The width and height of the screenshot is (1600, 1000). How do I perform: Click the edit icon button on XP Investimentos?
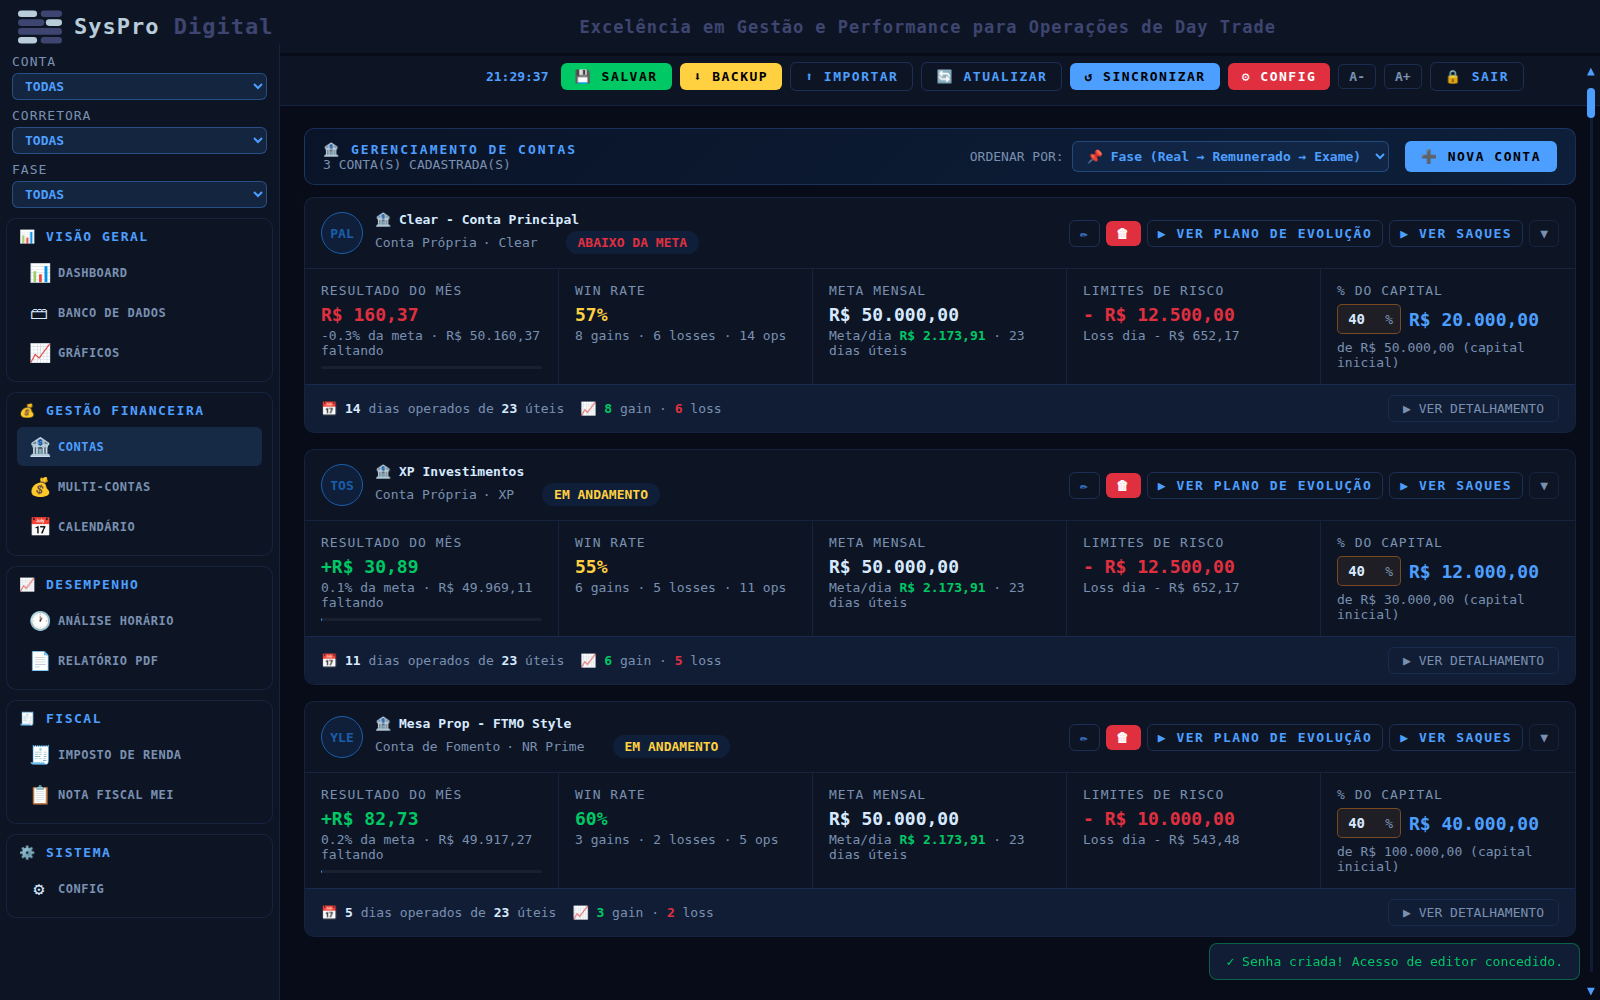click(1084, 486)
